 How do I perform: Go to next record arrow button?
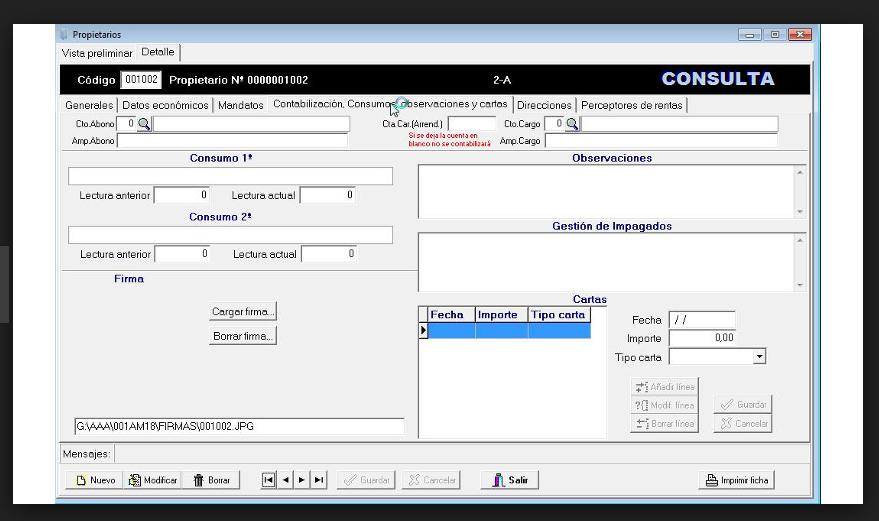click(x=302, y=480)
